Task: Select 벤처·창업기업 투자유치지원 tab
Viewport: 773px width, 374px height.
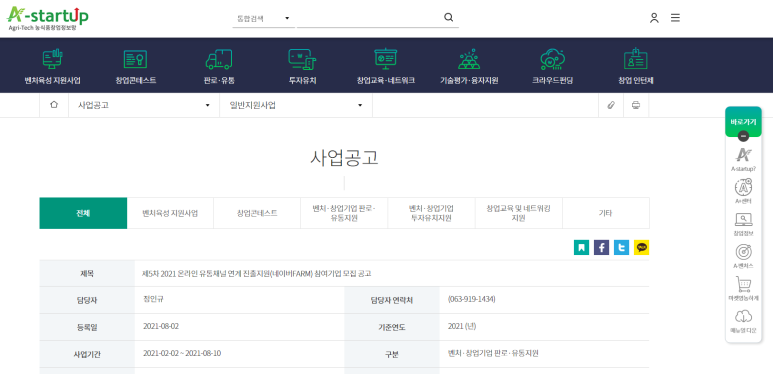Action: pos(431,213)
